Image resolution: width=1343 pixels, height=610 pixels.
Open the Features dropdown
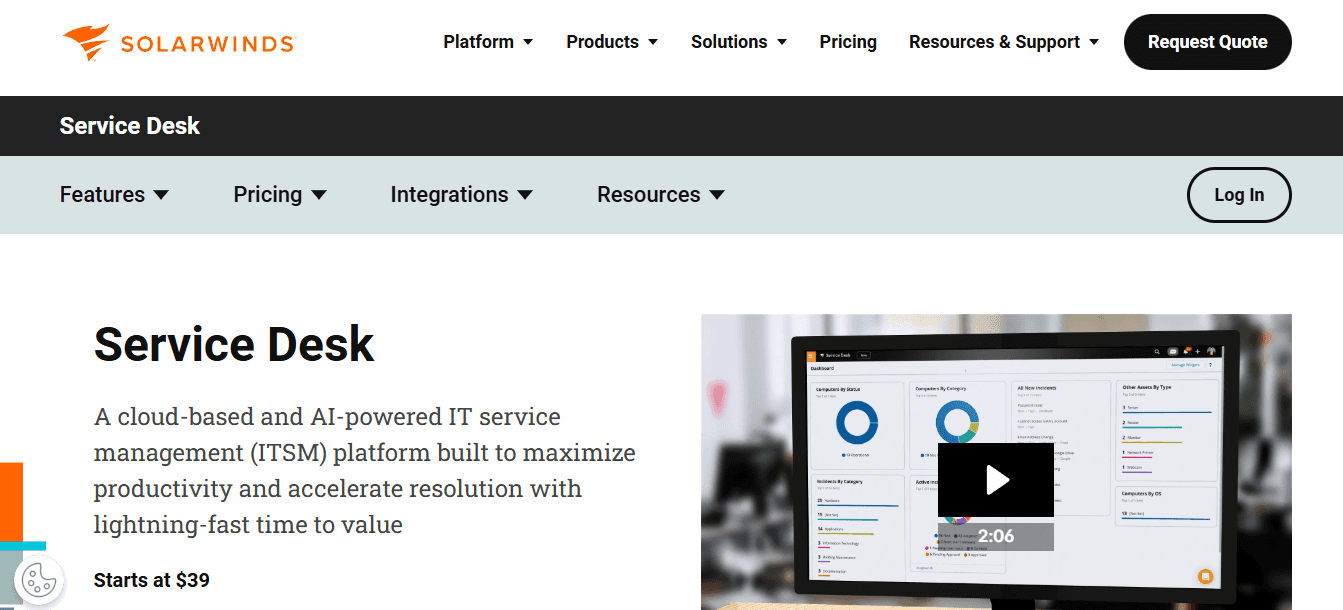pyautogui.click(x=114, y=194)
